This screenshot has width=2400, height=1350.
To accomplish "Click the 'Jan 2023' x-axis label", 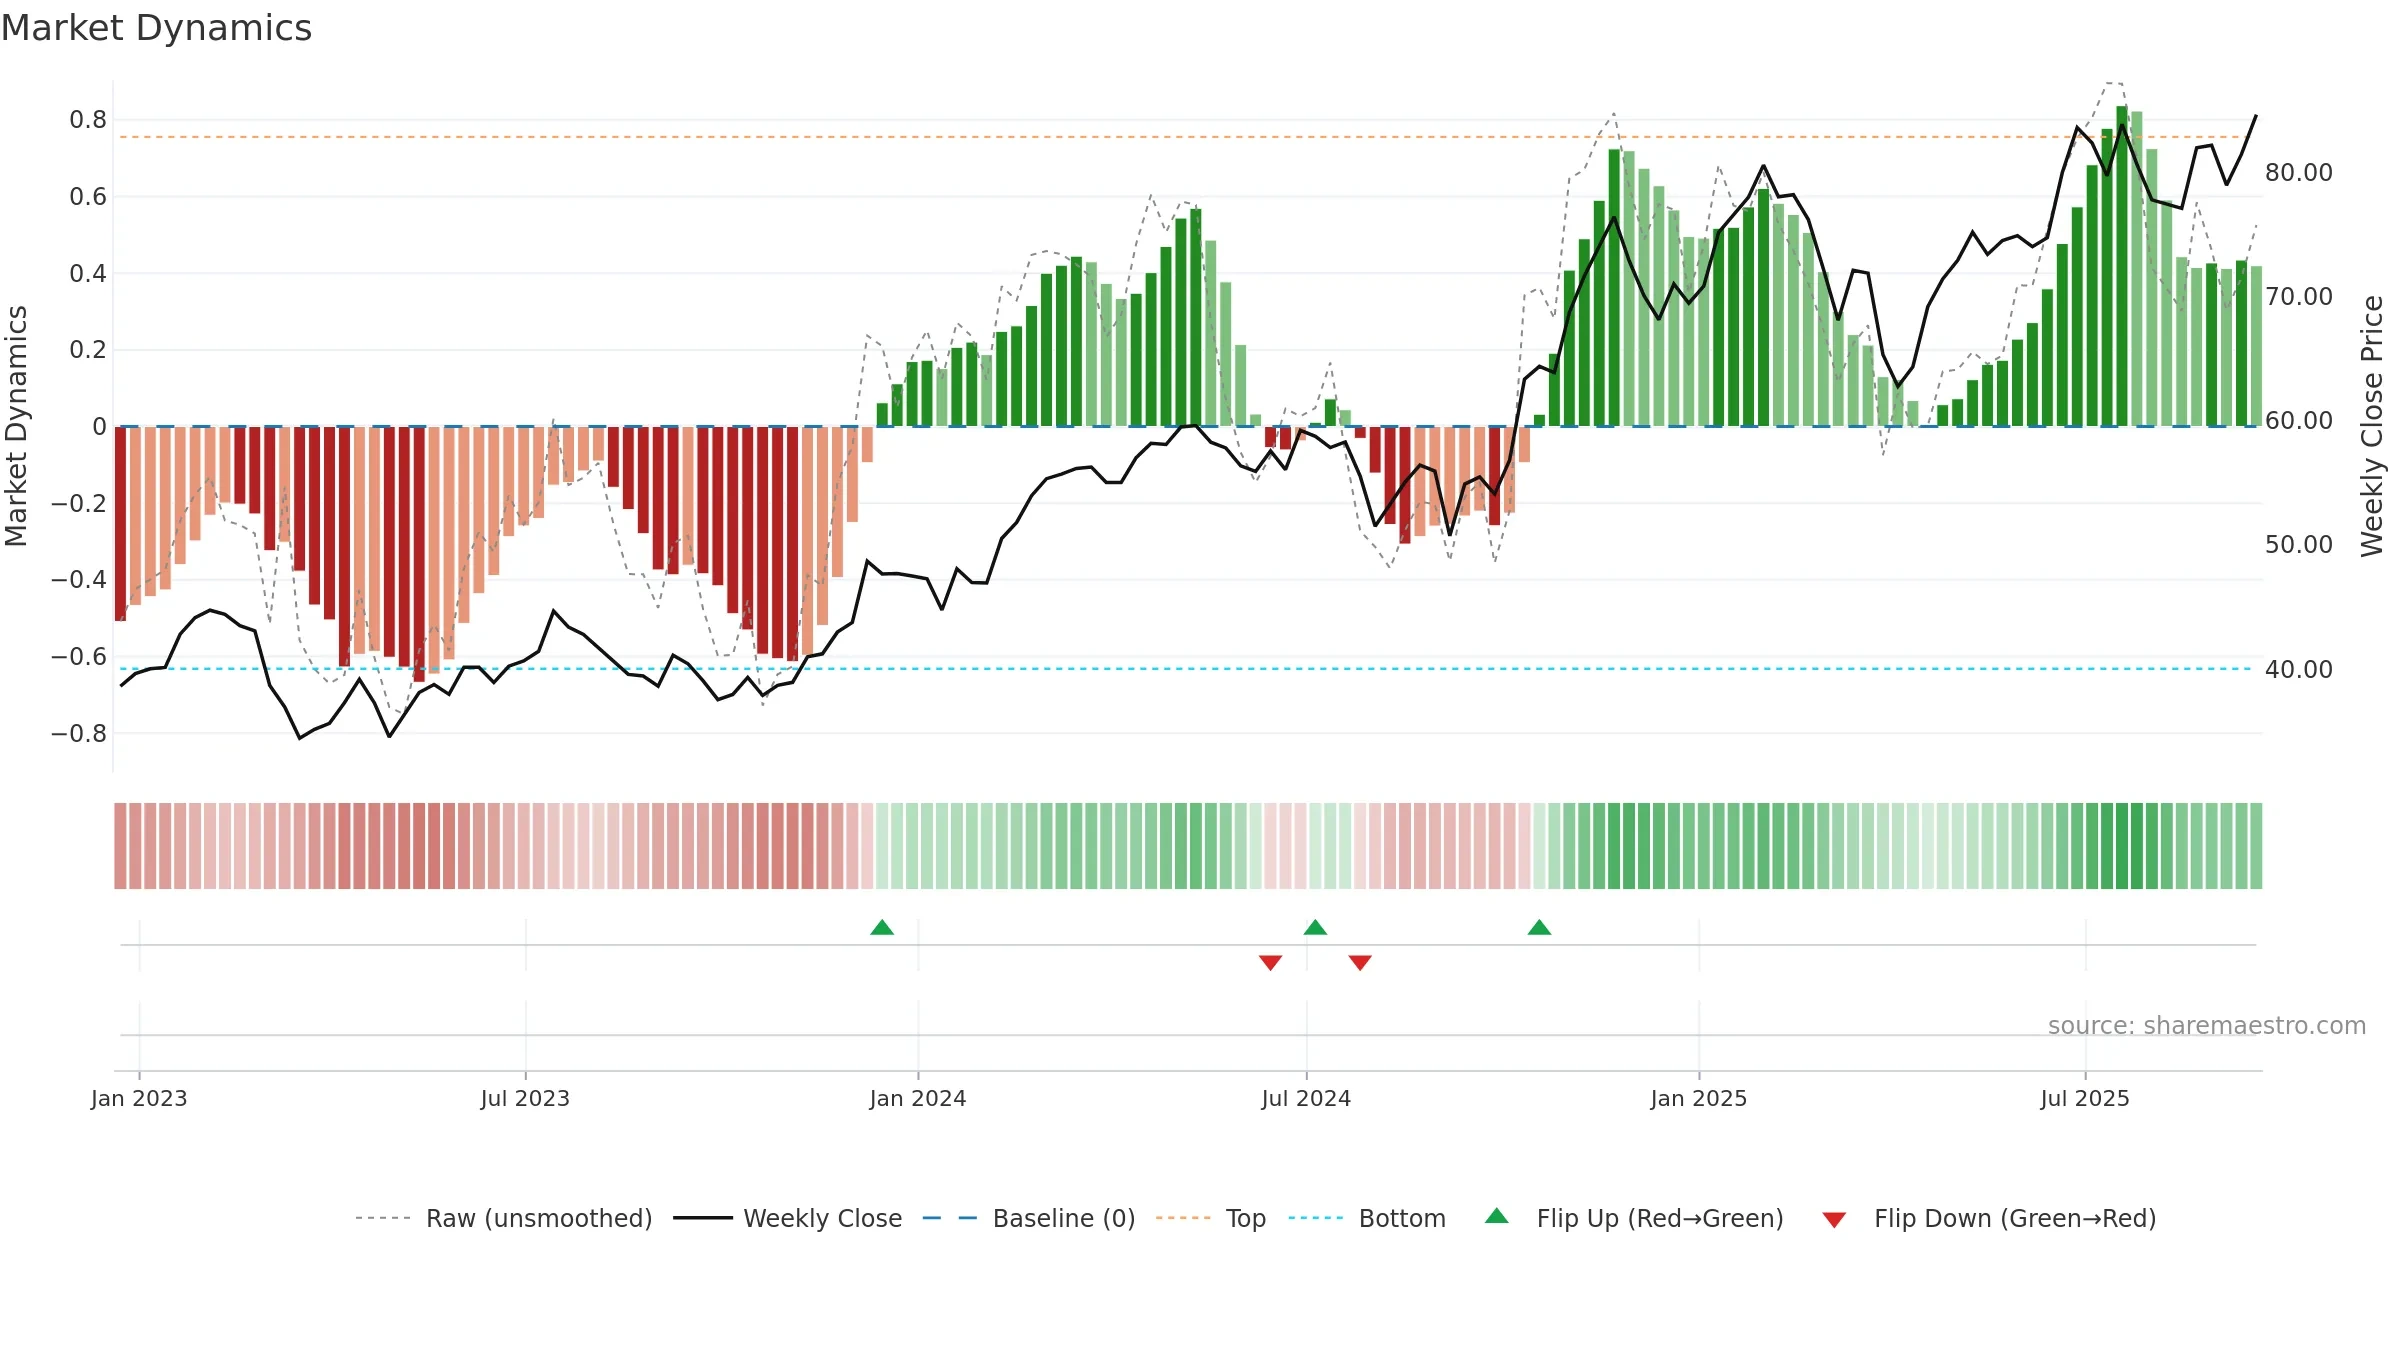I will point(139,1098).
